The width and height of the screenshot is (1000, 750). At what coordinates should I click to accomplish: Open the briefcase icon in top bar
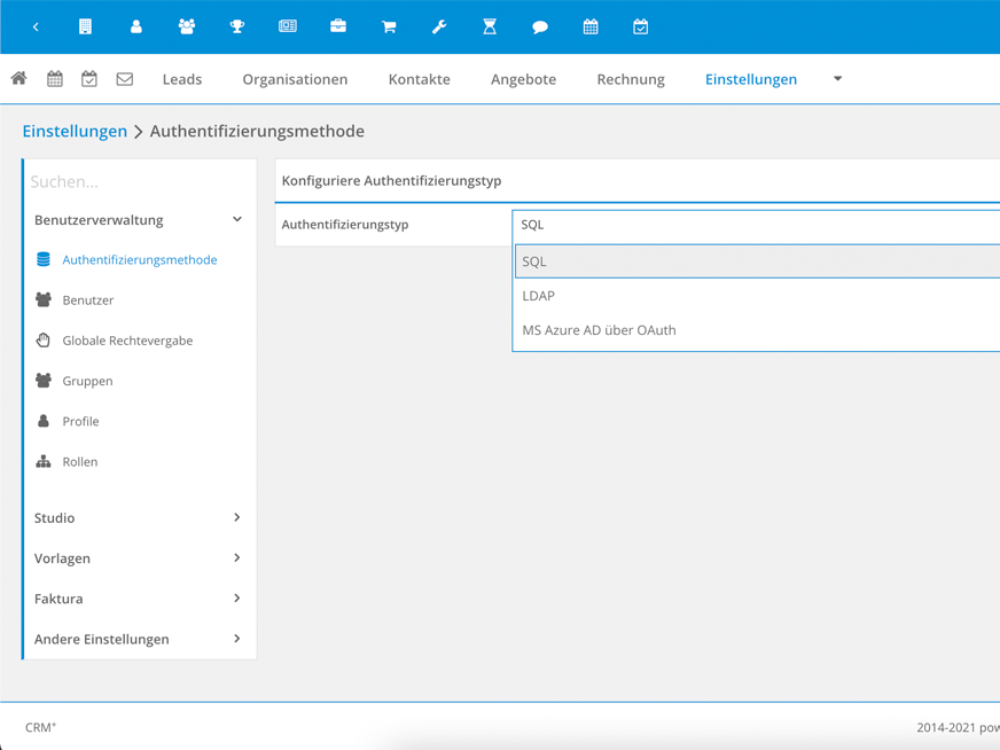[x=338, y=27]
